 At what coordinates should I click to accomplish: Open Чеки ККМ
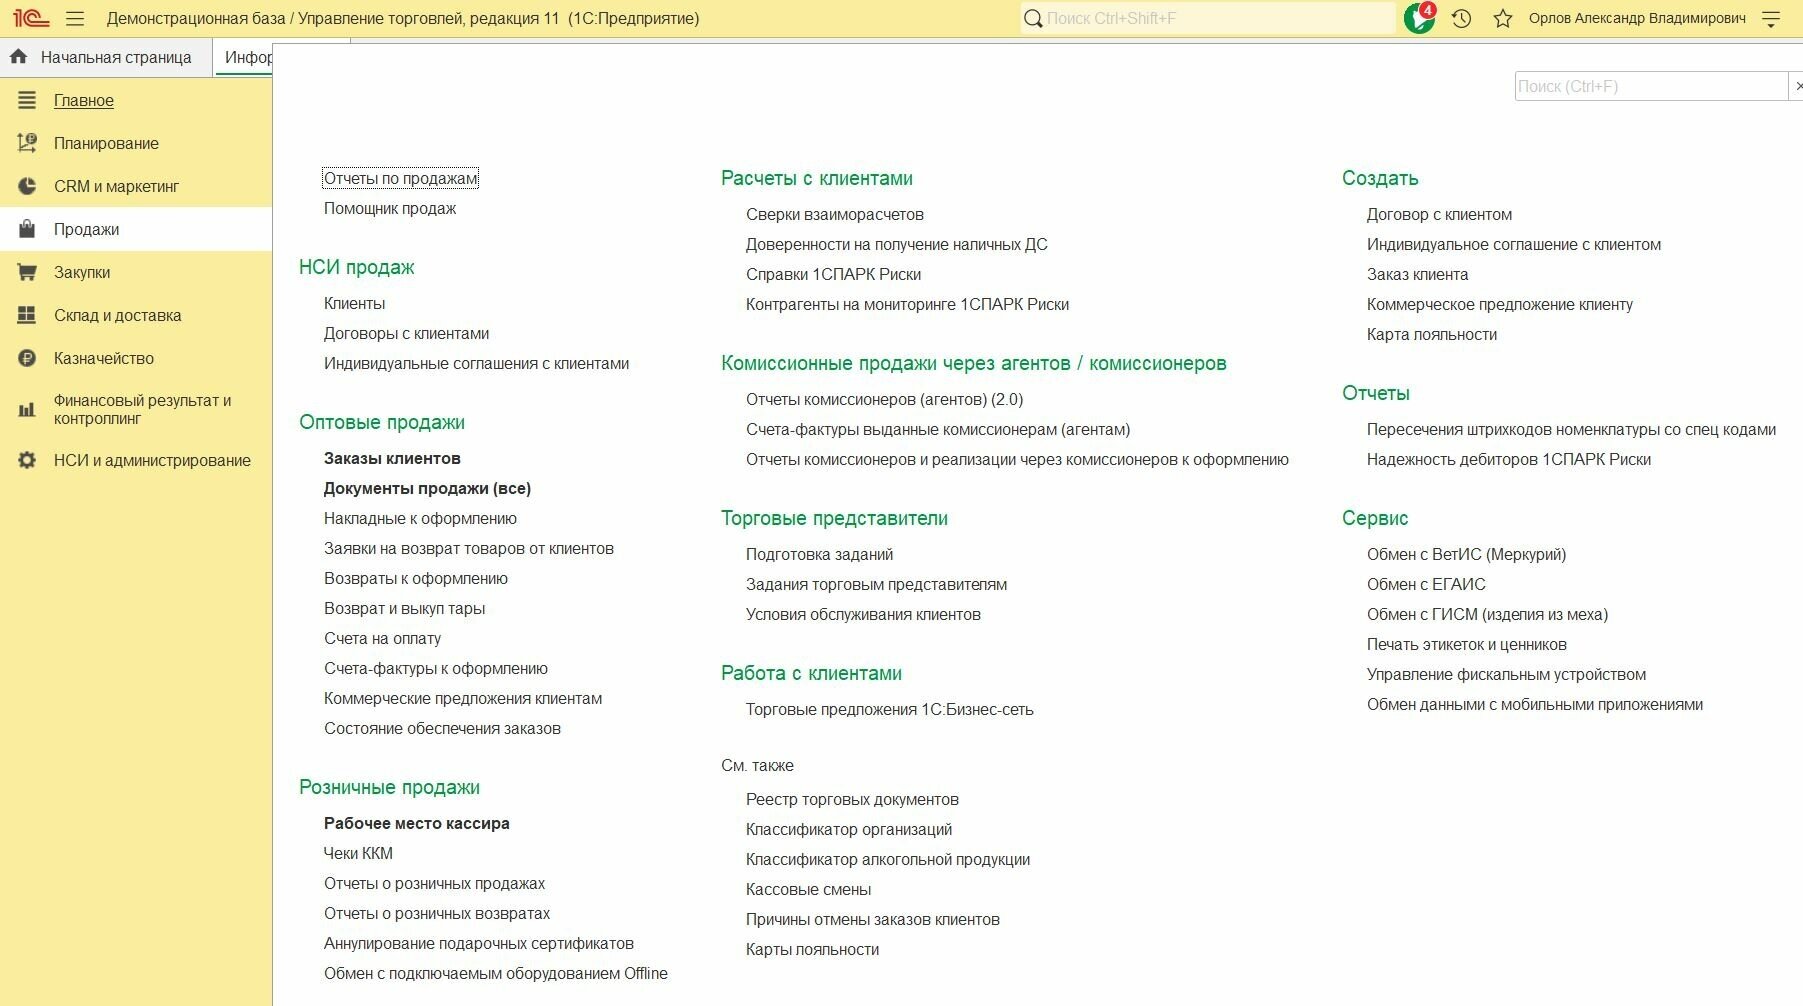tap(358, 853)
